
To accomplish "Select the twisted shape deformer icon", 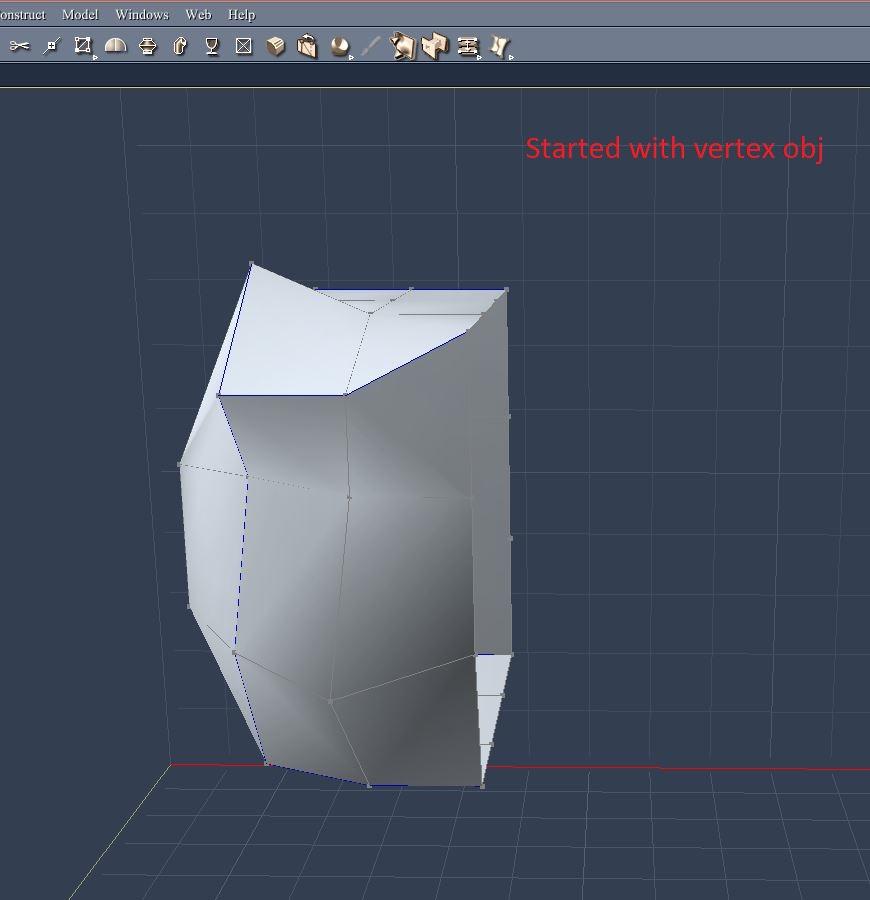I will click(x=402, y=46).
